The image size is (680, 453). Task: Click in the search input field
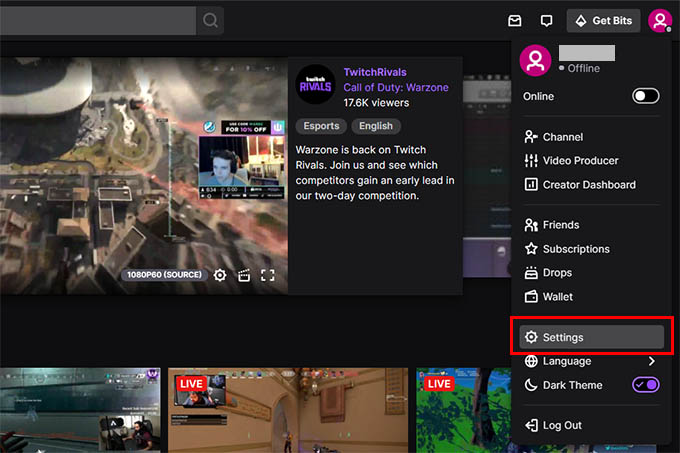tap(98, 20)
